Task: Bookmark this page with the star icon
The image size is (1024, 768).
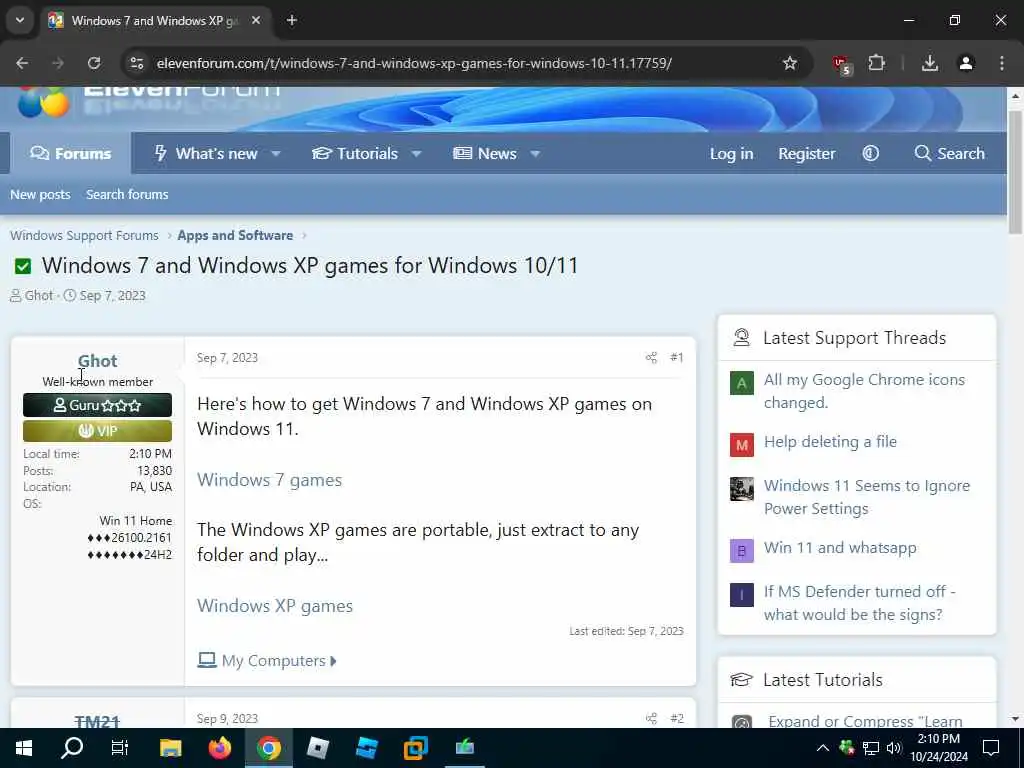Action: pos(790,63)
